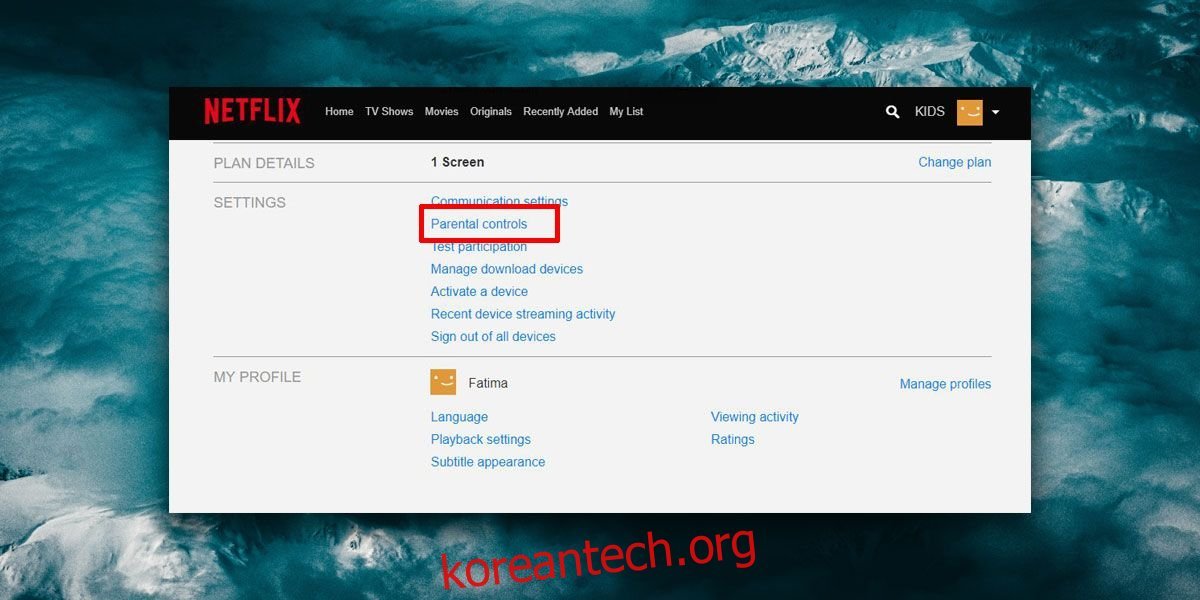Open Viewing activity link
This screenshot has width=1200, height=600.
tap(755, 417)
